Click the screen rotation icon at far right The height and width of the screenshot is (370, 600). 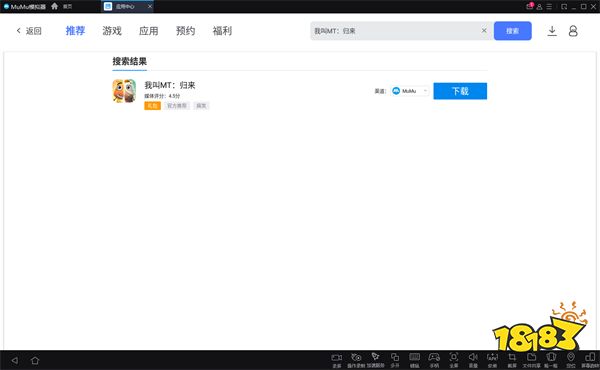click(x=590, y=360)
